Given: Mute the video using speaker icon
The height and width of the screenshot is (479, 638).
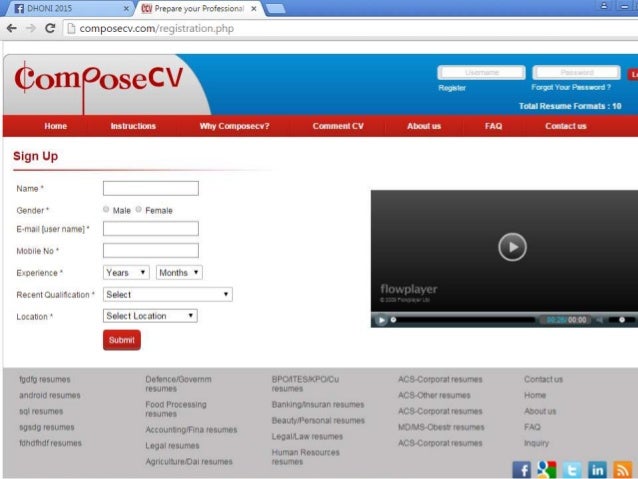Looking at the screenshot, I should [600, 320].
